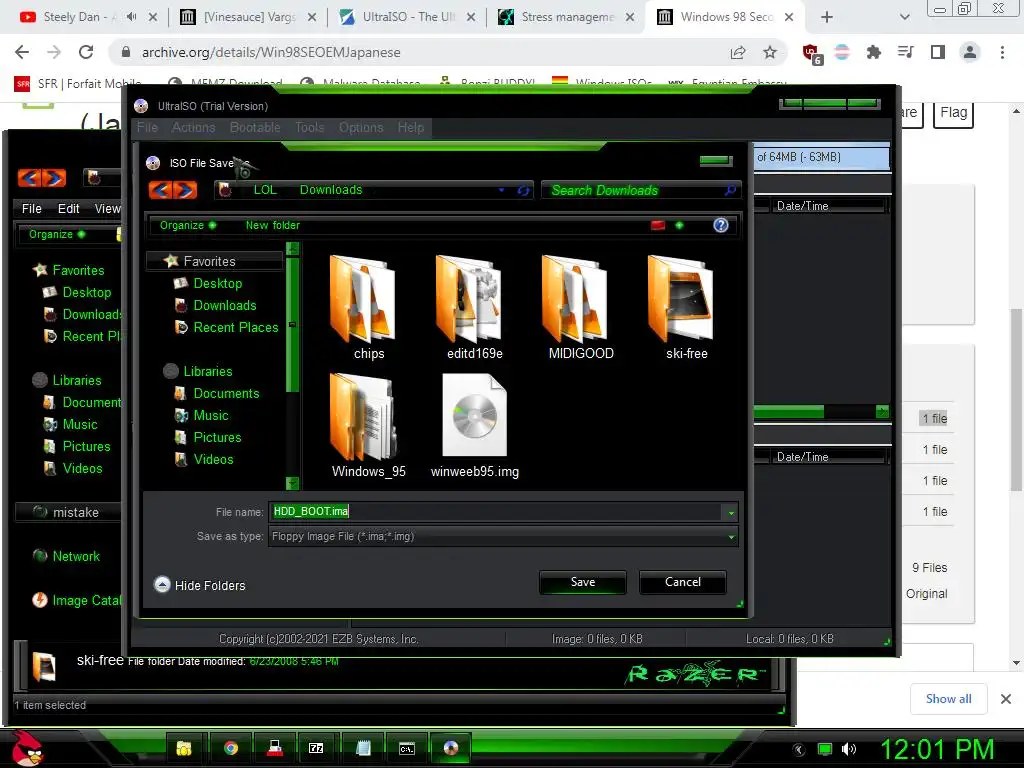Open the 7z taskbar icon
This screenshot has width=1024, height=768.
[x=316, y=748]
